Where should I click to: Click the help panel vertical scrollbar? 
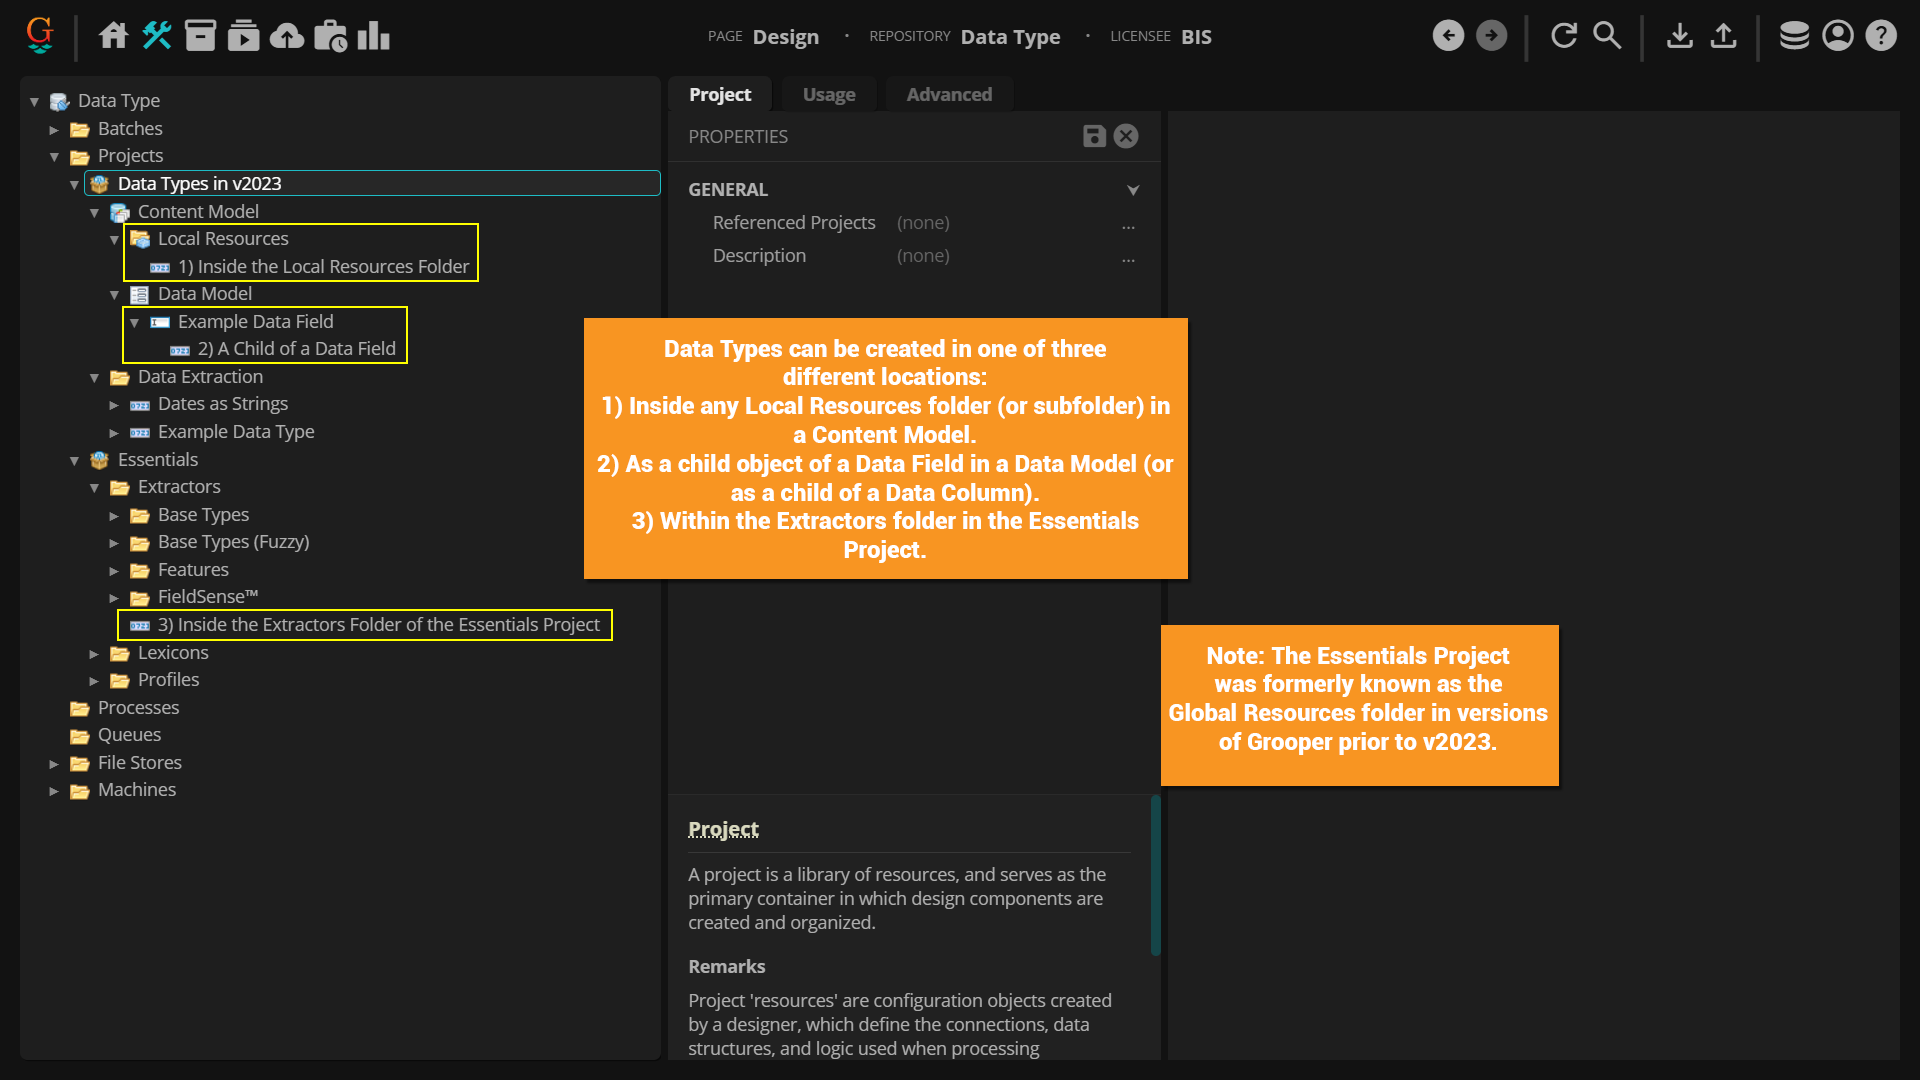click(x=1155, y=875)
